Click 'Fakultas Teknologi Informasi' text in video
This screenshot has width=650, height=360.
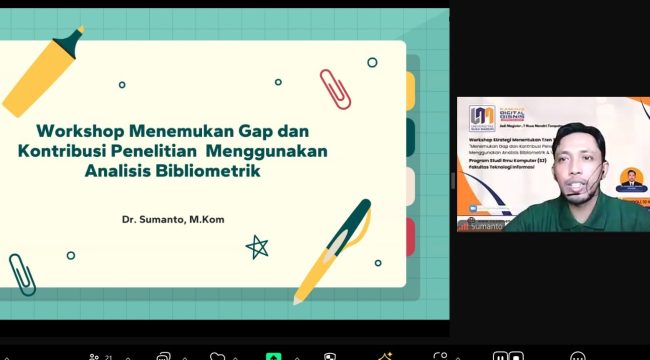[502, 167]
